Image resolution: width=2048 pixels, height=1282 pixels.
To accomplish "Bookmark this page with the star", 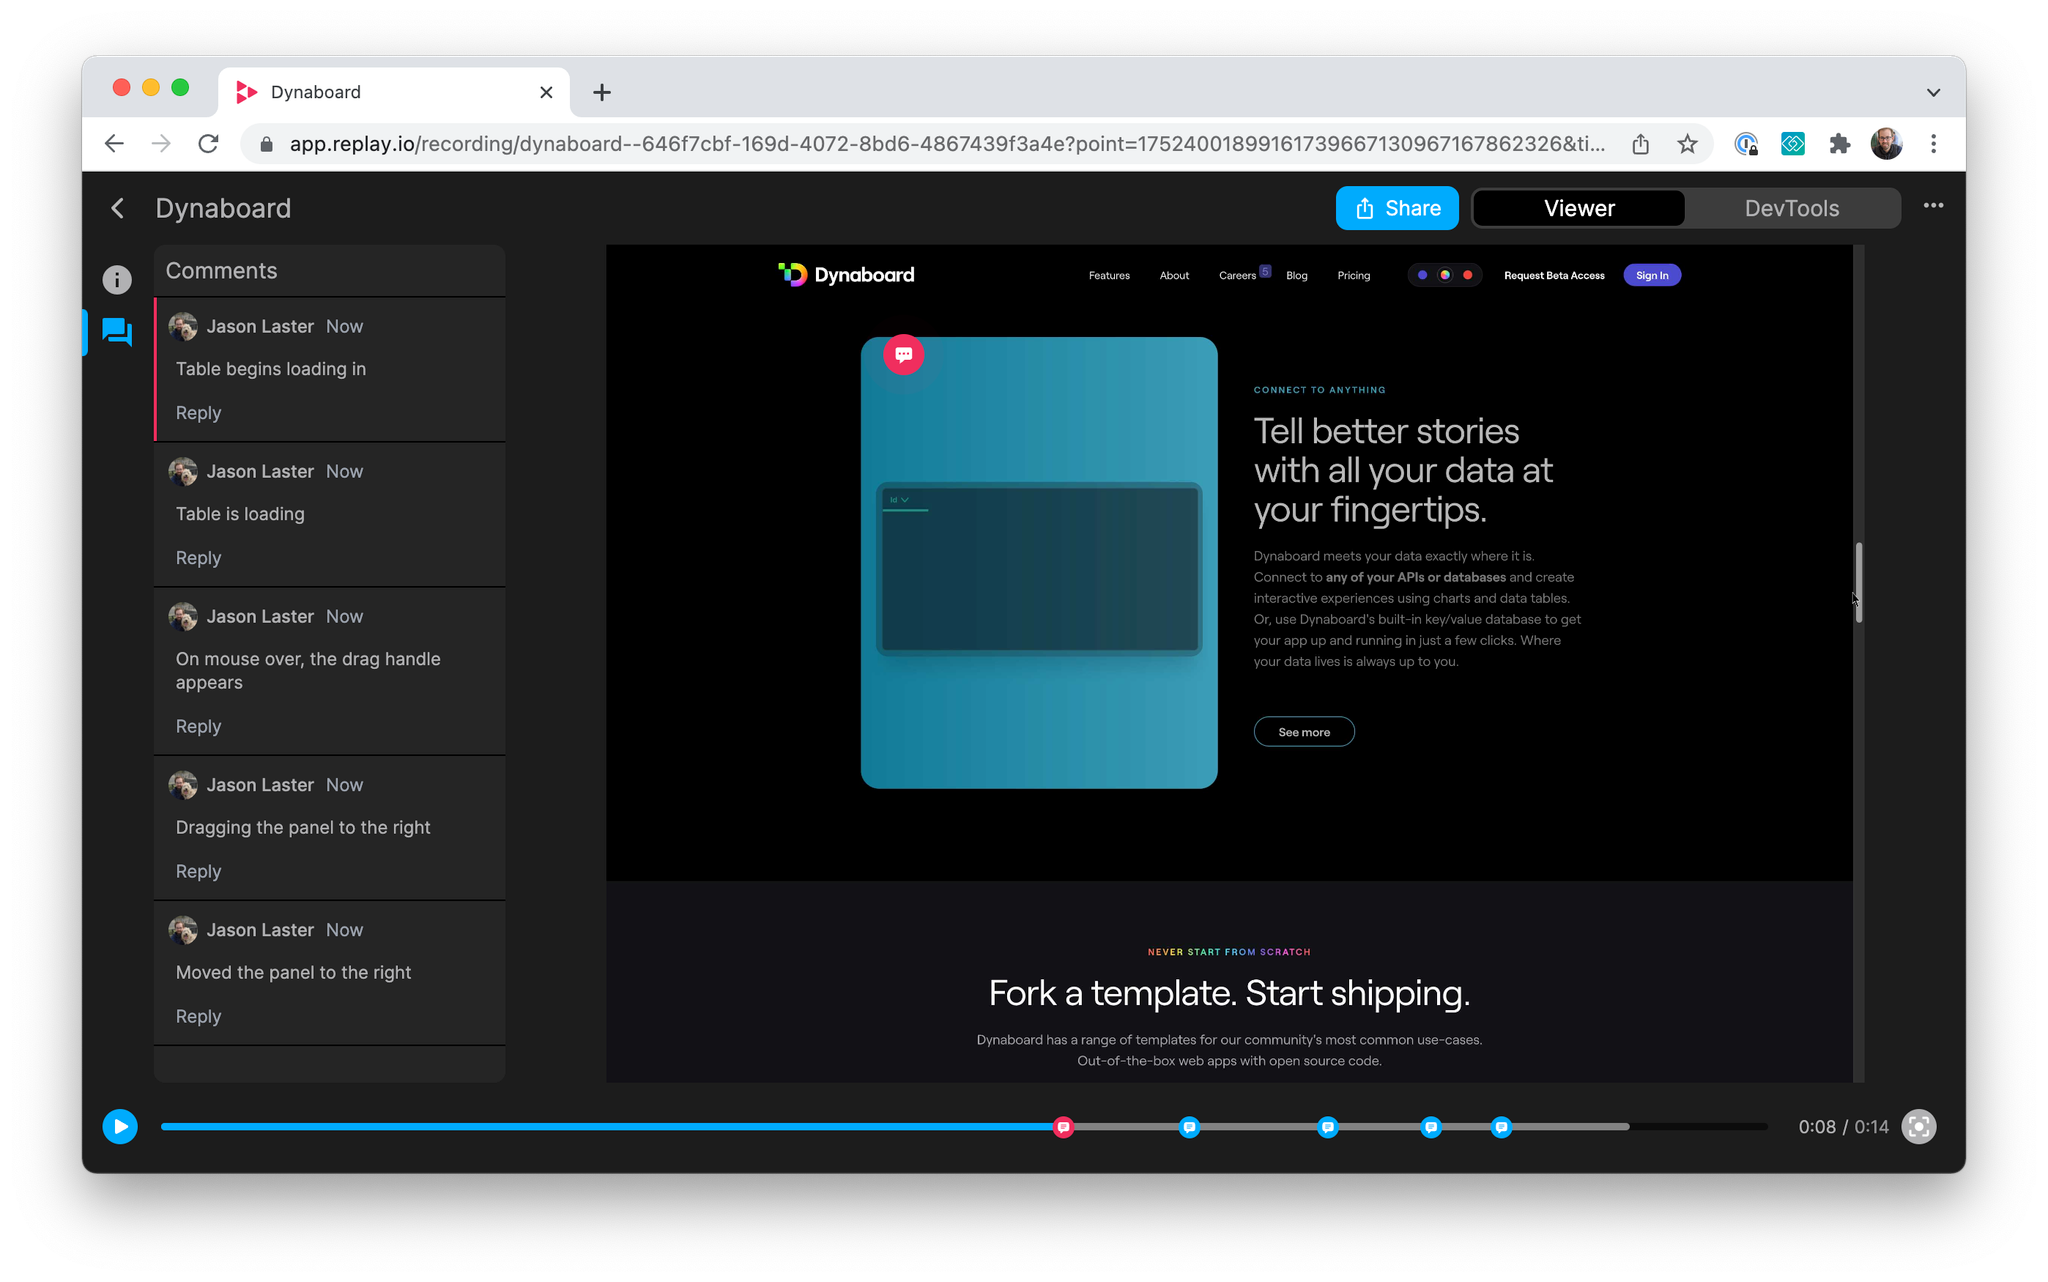I will click(1687, 144).
